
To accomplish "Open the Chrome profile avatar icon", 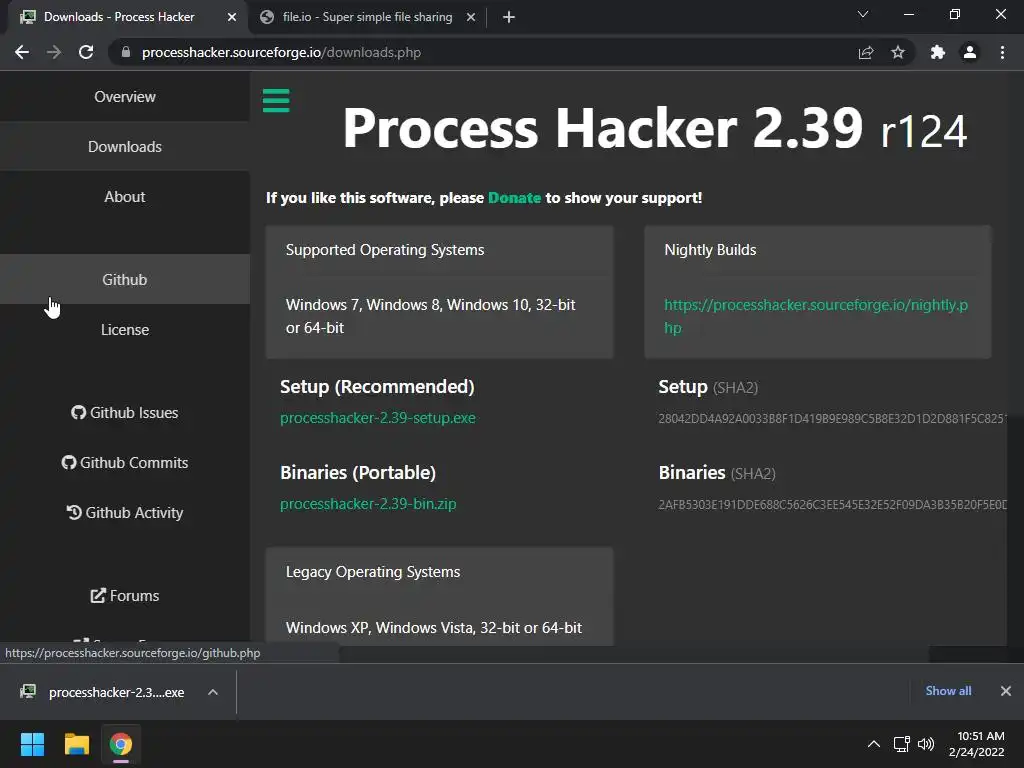I will 970,52.
